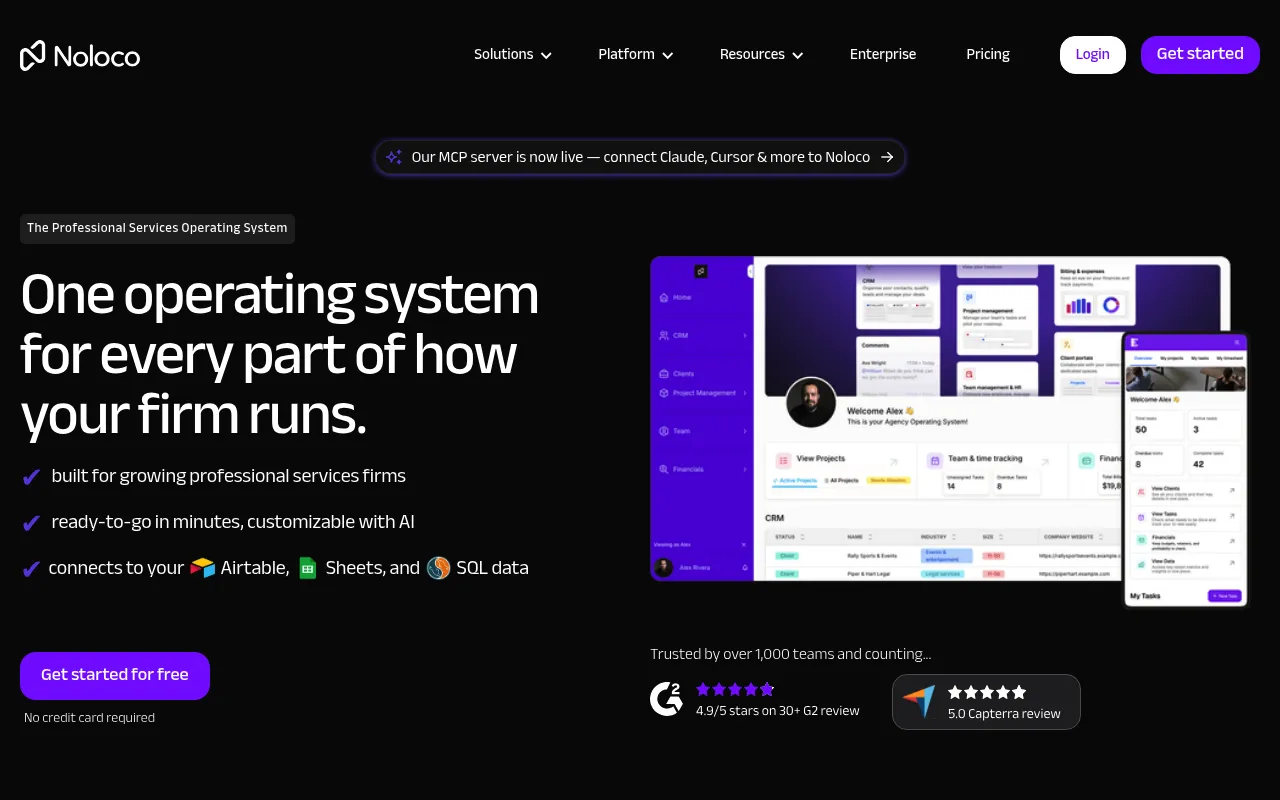Click the Project Management cube icon

tap(664, 393)
